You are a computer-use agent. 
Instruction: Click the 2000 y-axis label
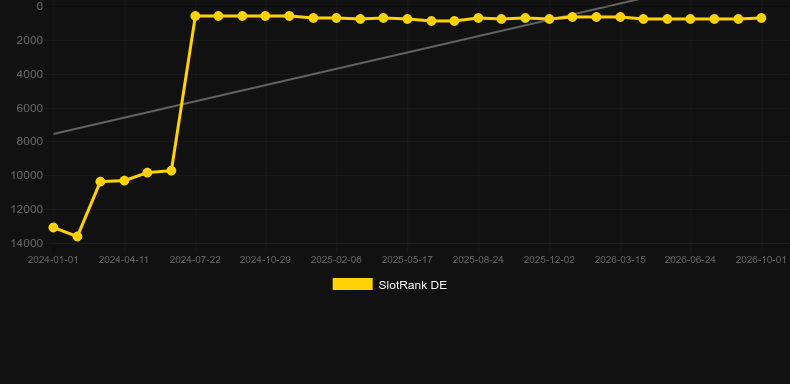(30, 40)
